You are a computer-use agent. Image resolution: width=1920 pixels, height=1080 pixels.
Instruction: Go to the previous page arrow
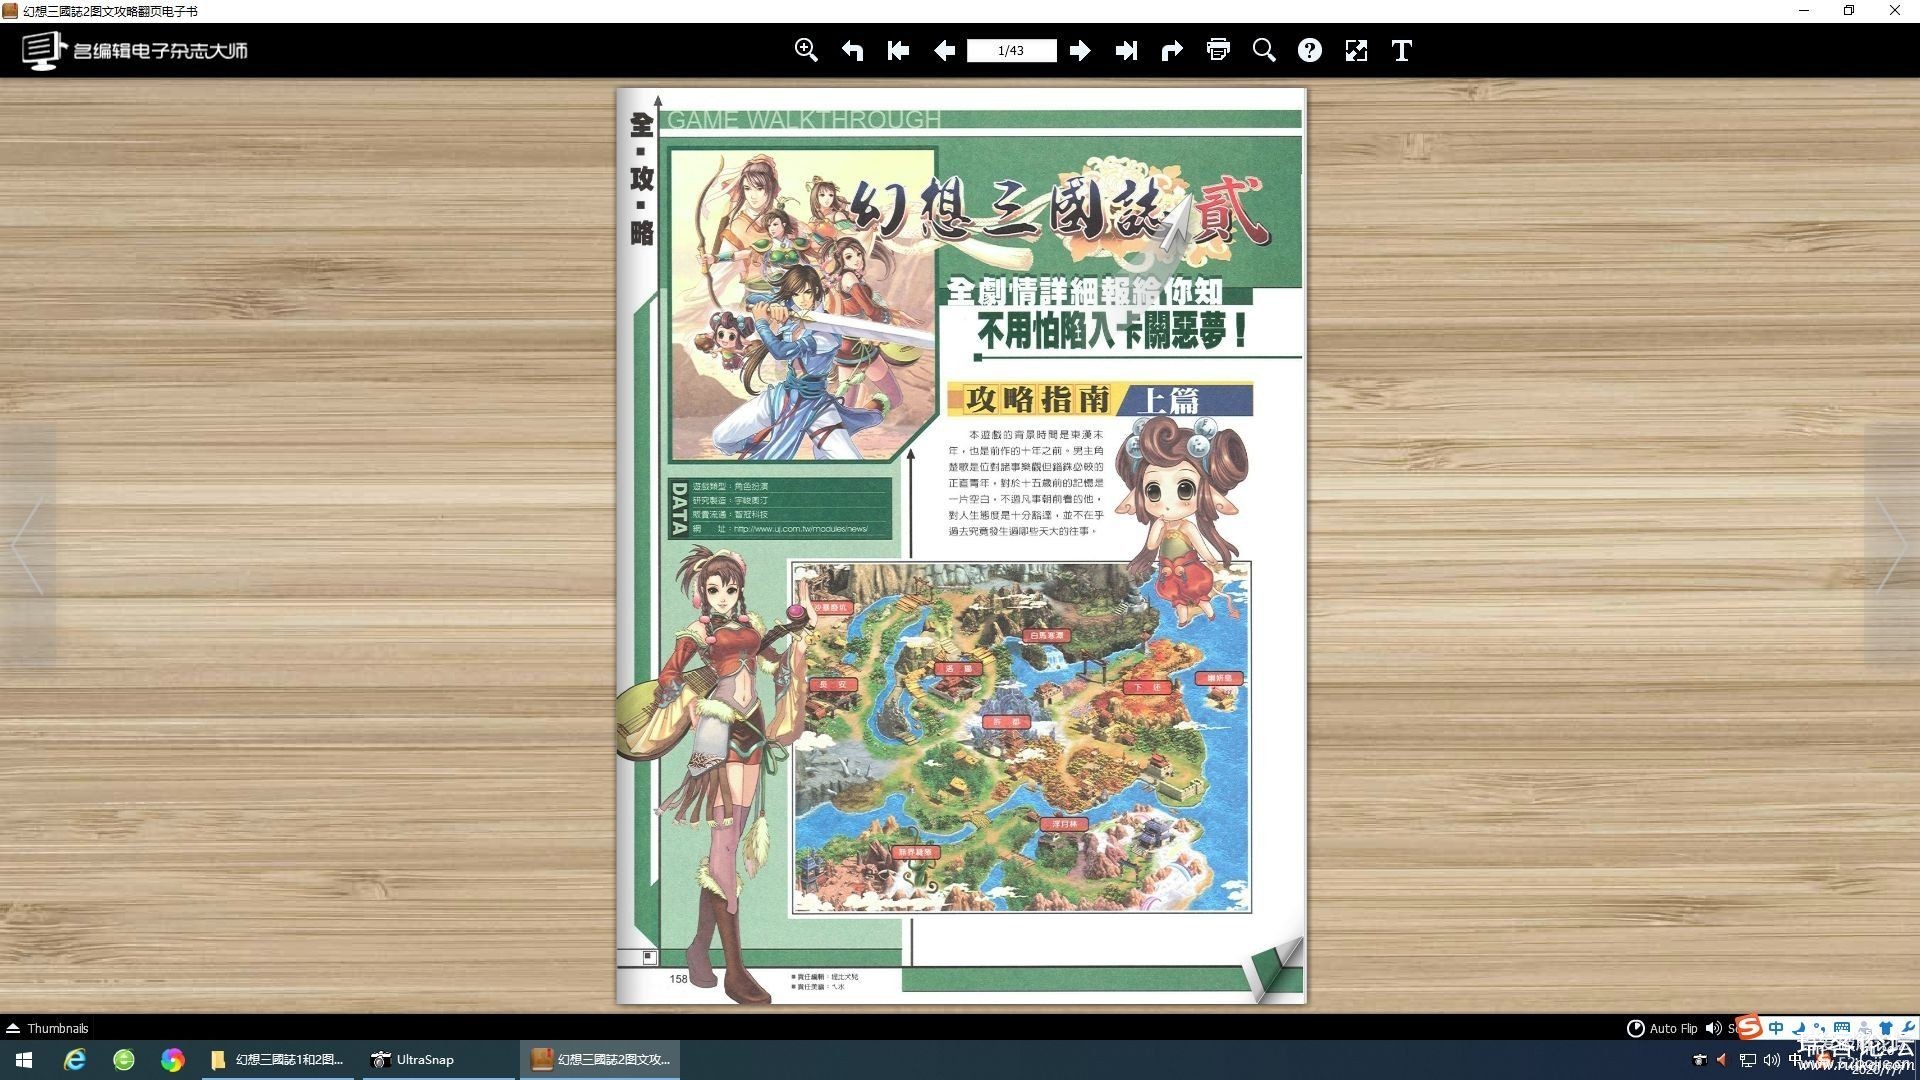tap(944, 50)
